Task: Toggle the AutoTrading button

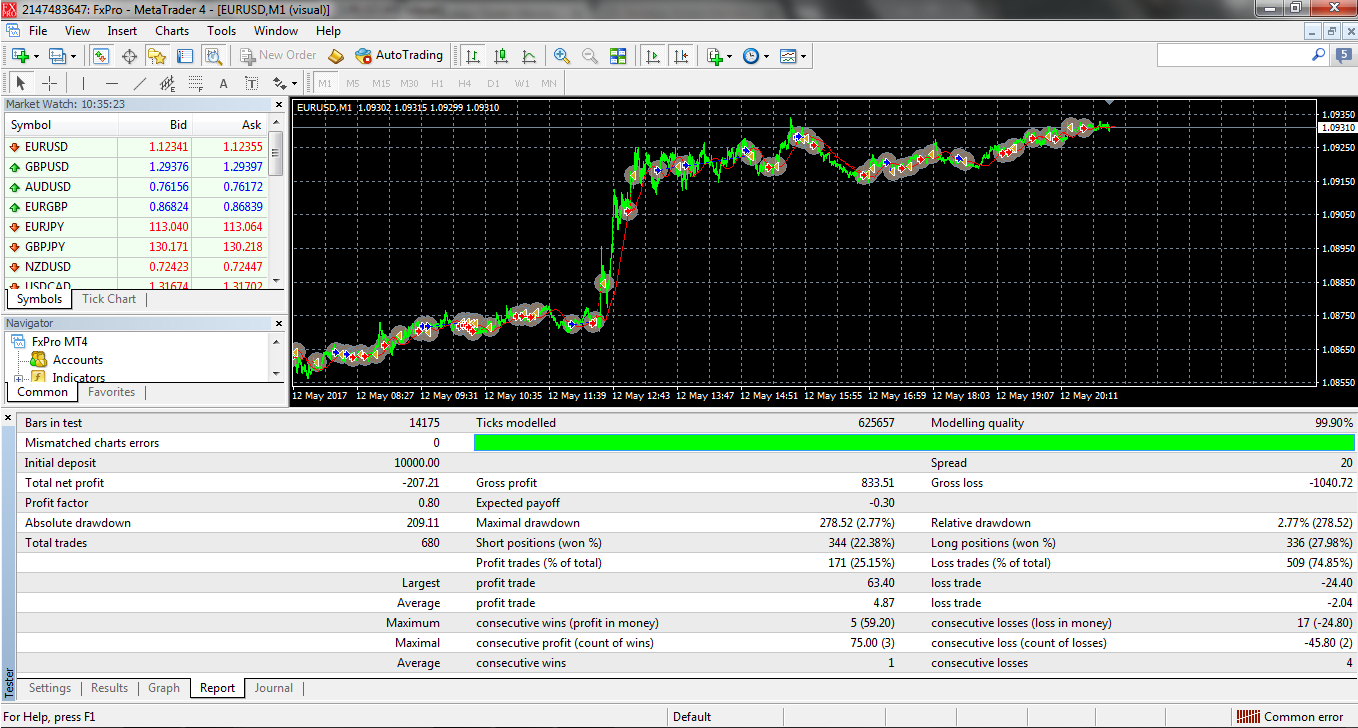Action: [x=399, y=56]
